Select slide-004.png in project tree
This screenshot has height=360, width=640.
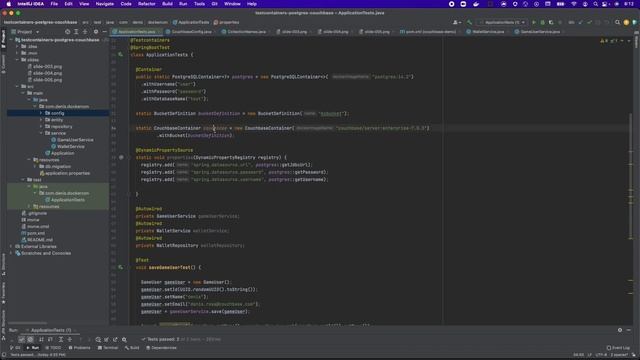47,73
